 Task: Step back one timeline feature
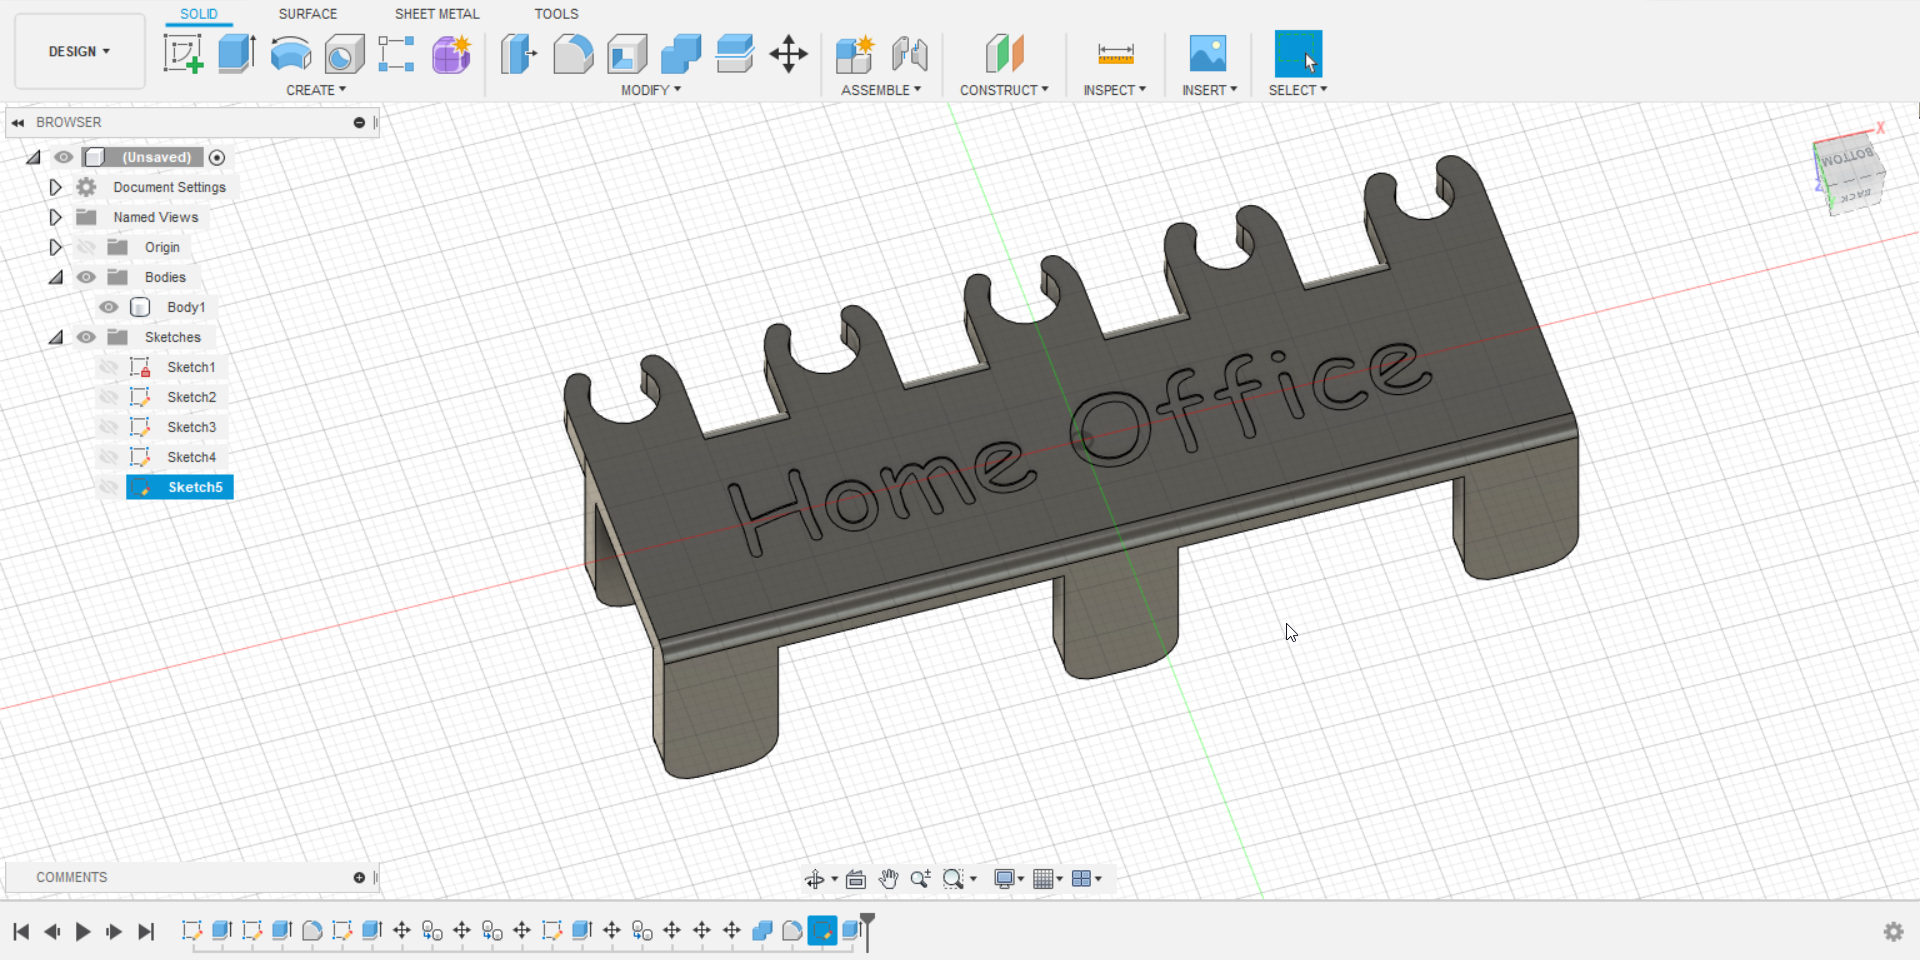pos(52,932)
